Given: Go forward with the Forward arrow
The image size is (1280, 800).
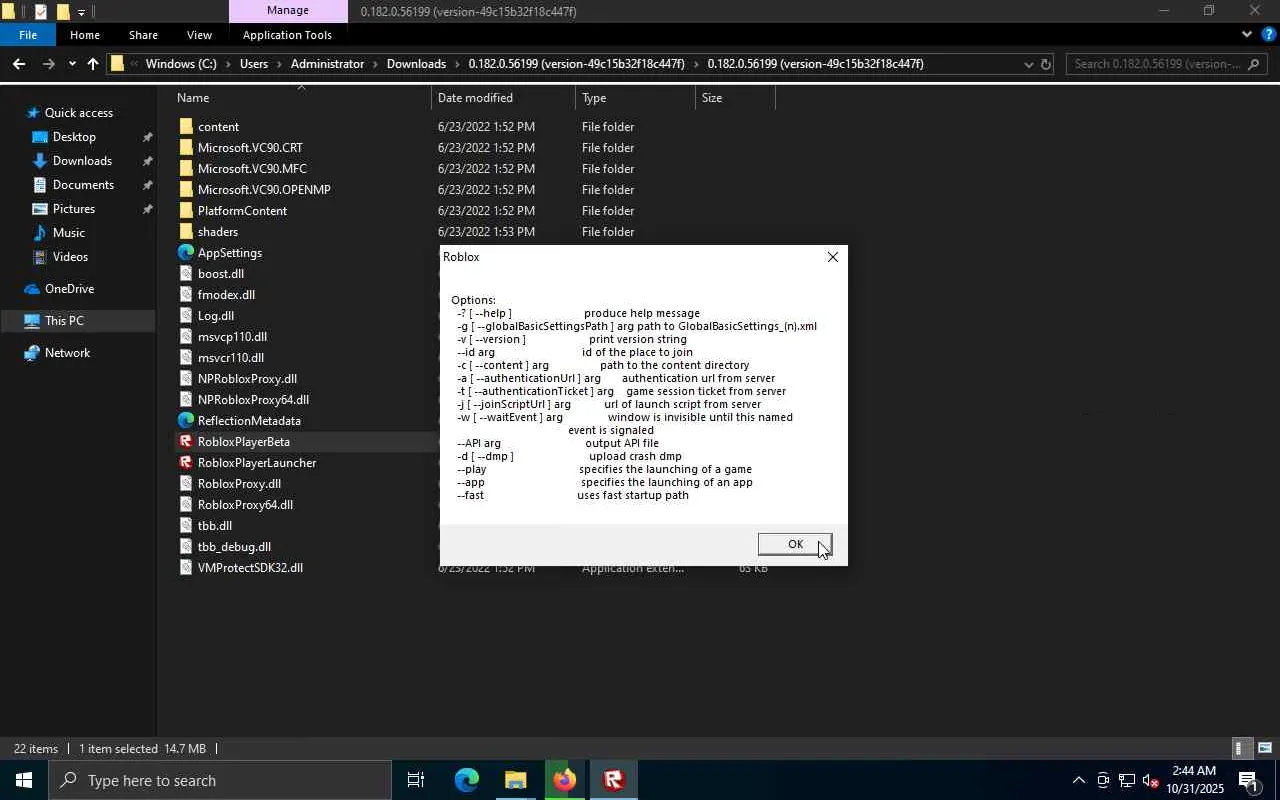Looking at the screenshot, I should point(48,64).
